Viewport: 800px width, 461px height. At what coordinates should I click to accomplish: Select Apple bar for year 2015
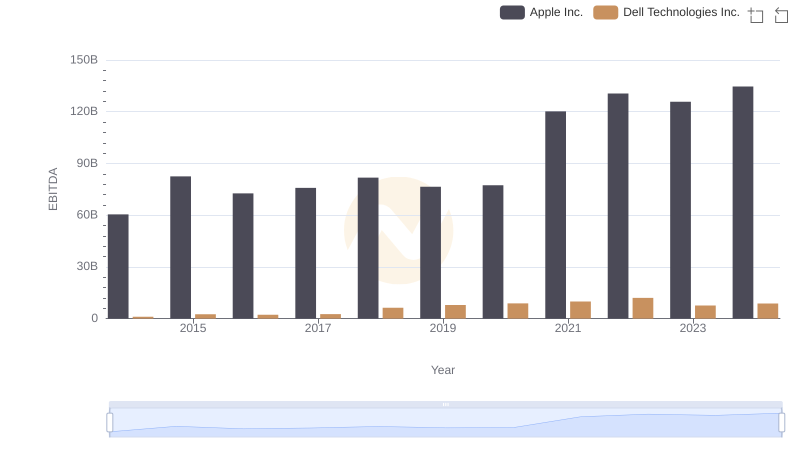[x=181, y=247]
